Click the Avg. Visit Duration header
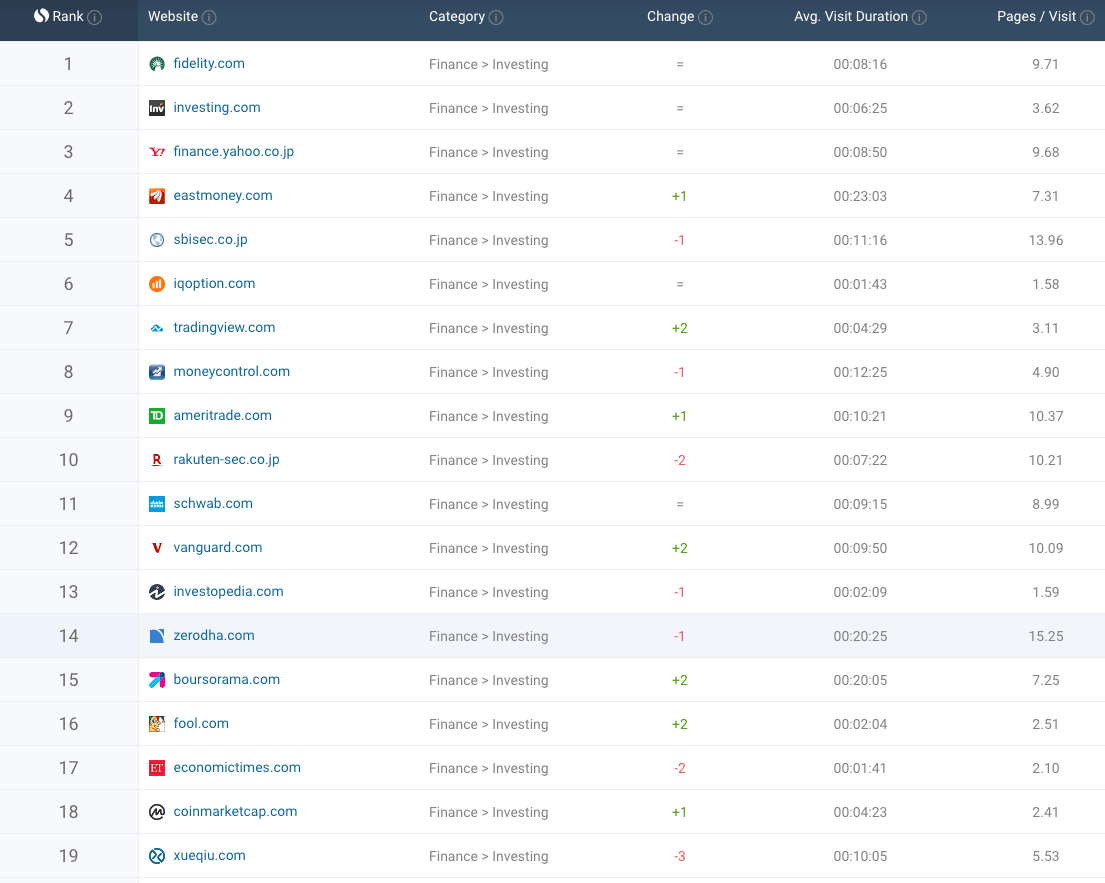Image resolution: width=1105 pixels, height=883 pixels. tap(851, 16)
